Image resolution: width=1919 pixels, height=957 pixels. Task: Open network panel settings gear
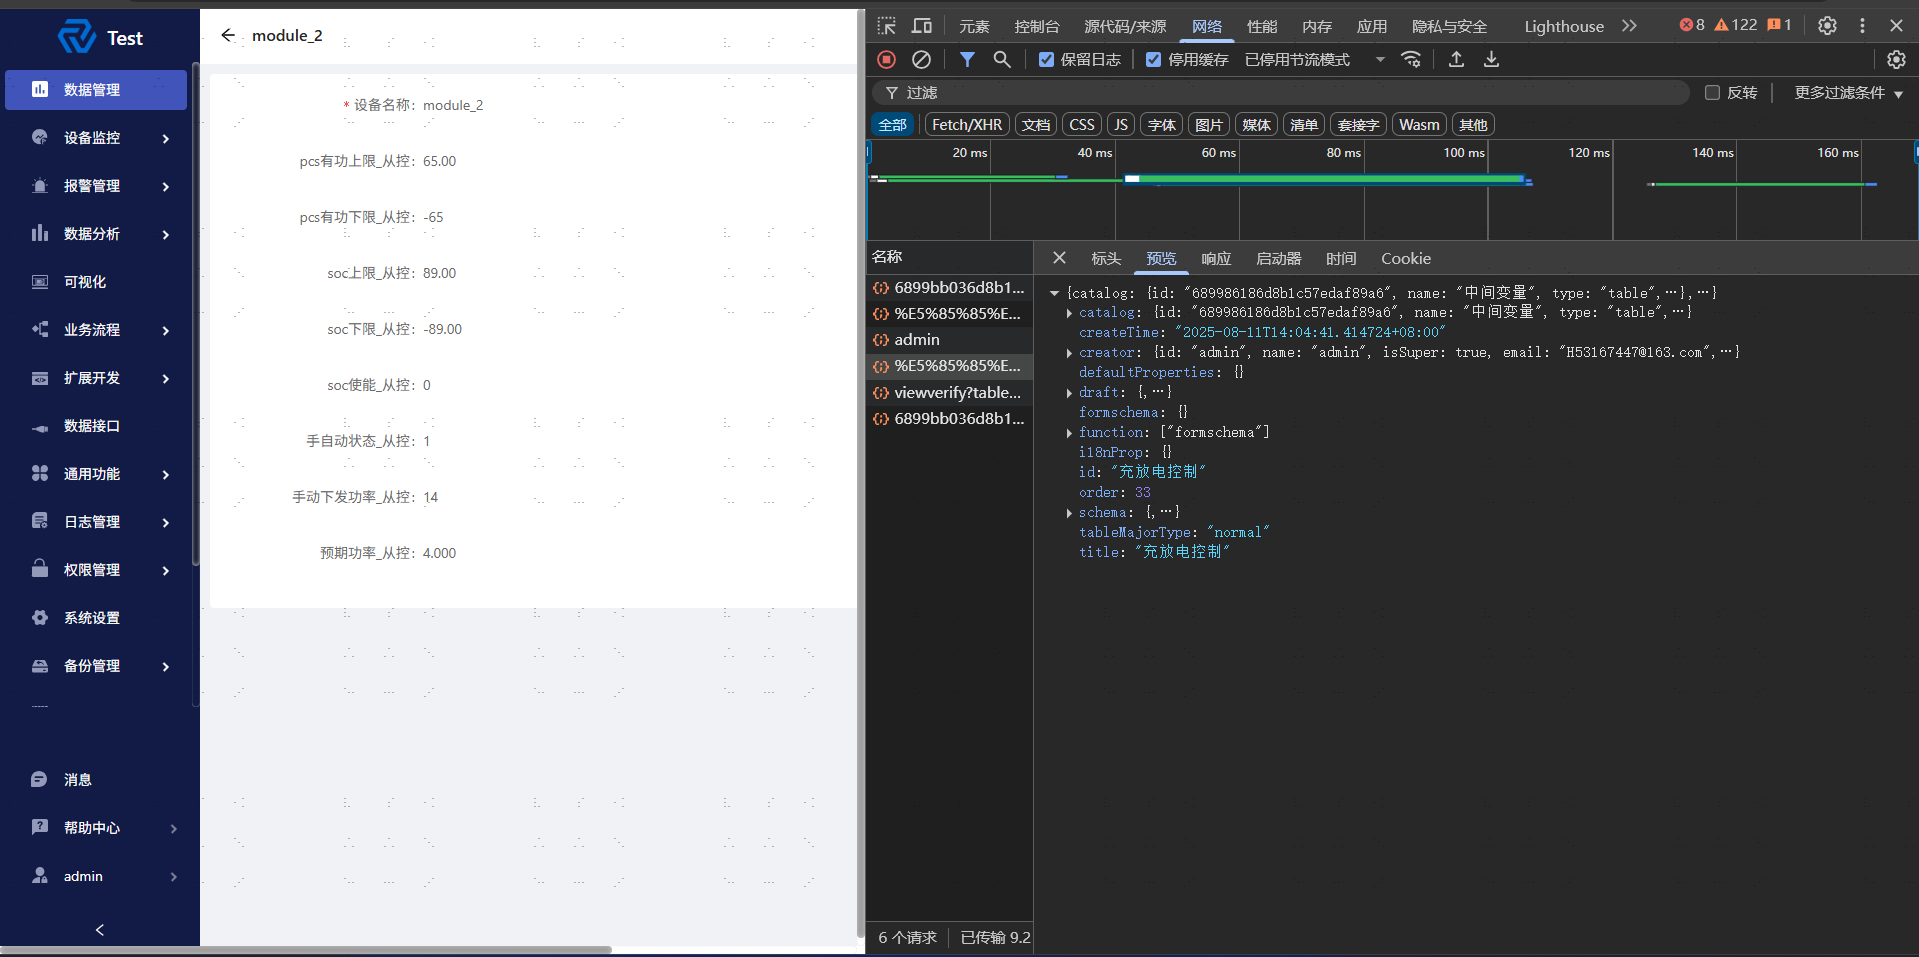[x=1896, y=59]
